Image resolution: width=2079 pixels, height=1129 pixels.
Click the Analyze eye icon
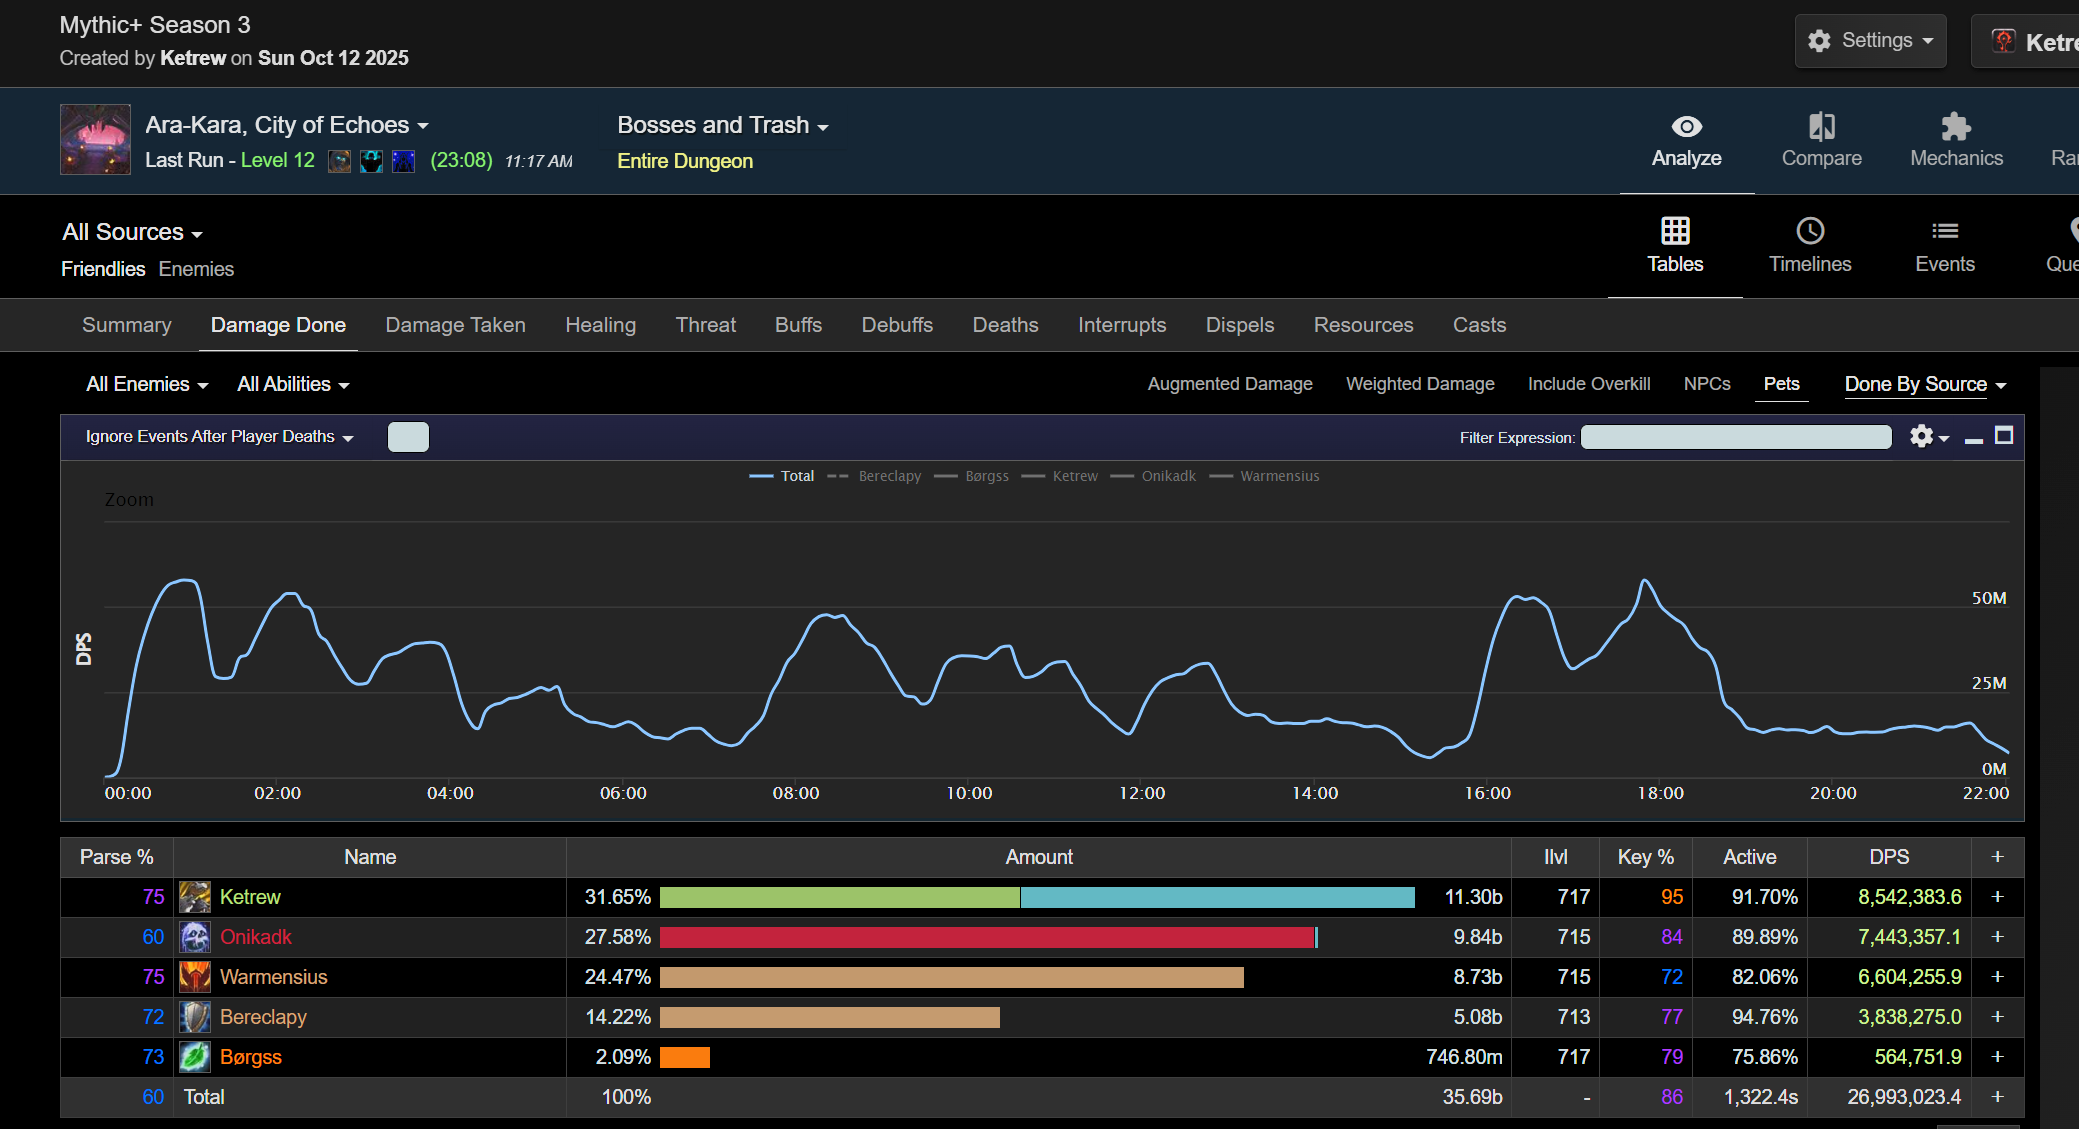(1686, 127)
